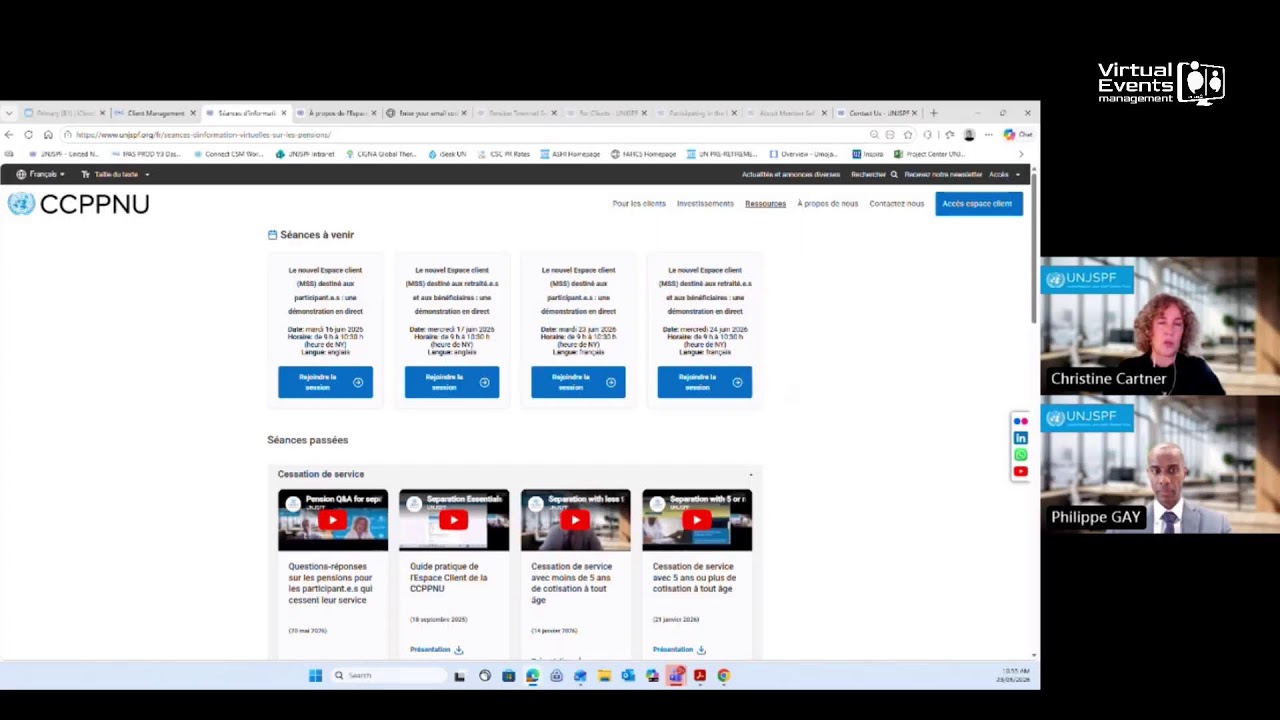The image size is (1280, 720).
Task: Click the Accès espace client button
Action: click(979, 204)
